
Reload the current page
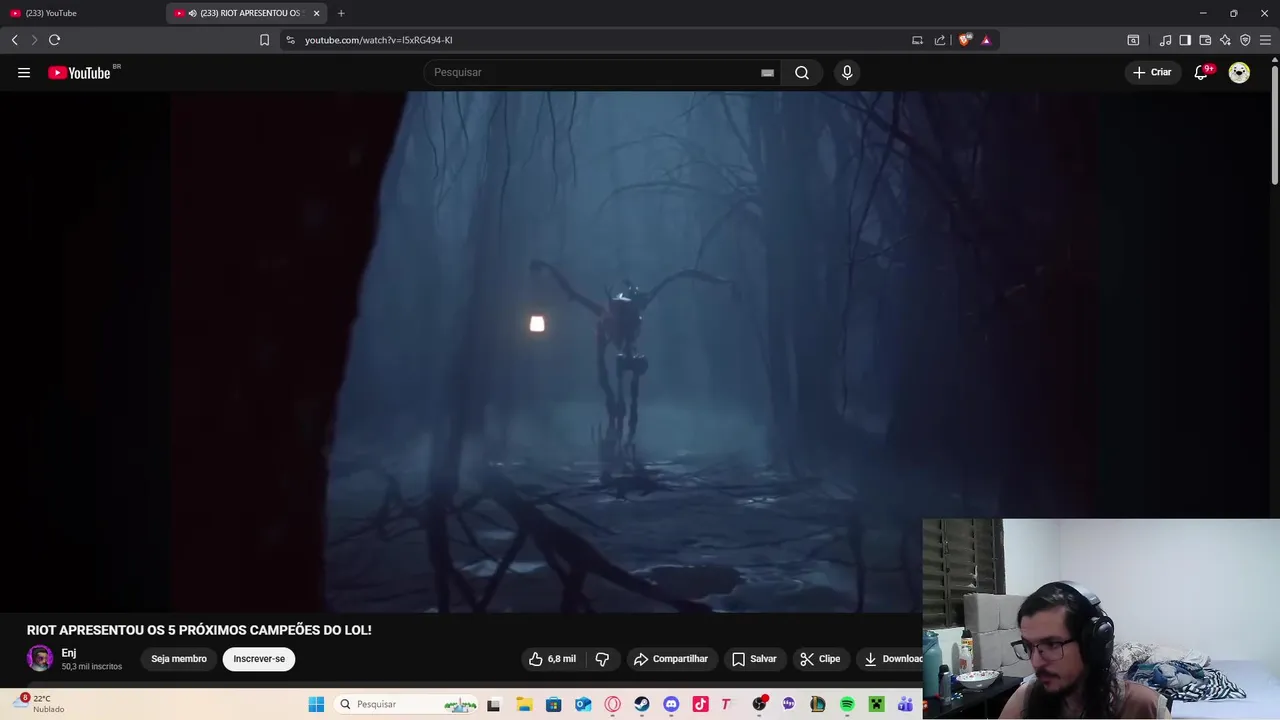[55, 40]
